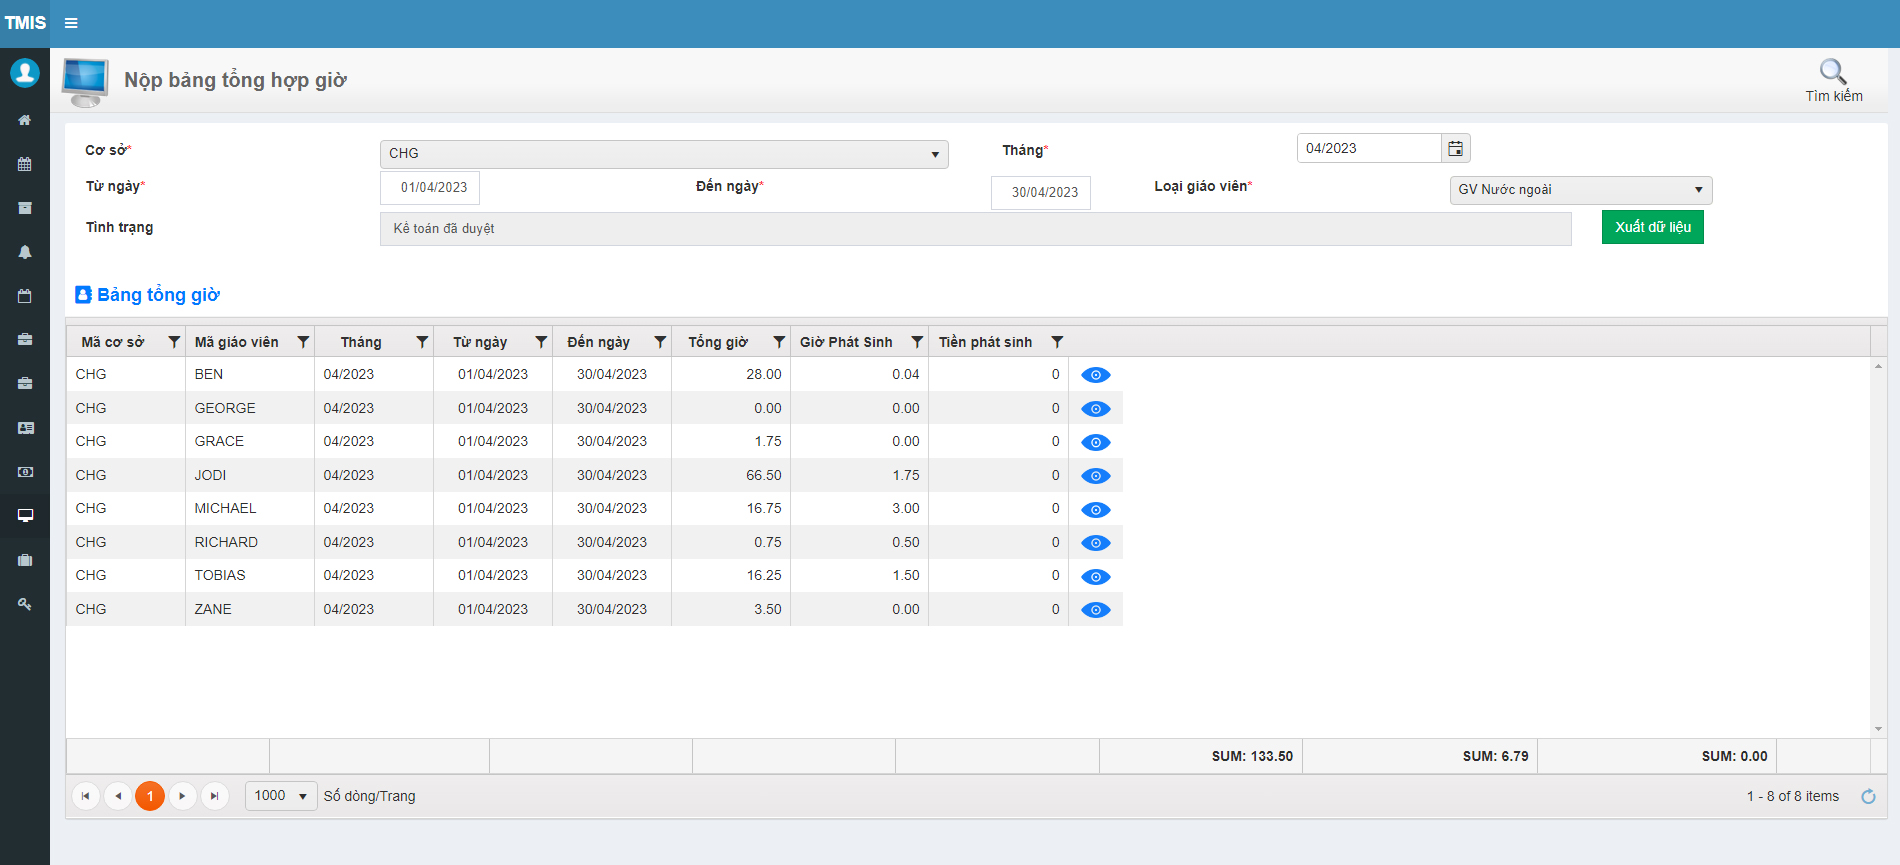Expand the Loại giáo viên dropdown

pyautogui.click(x=1581, y=190)
